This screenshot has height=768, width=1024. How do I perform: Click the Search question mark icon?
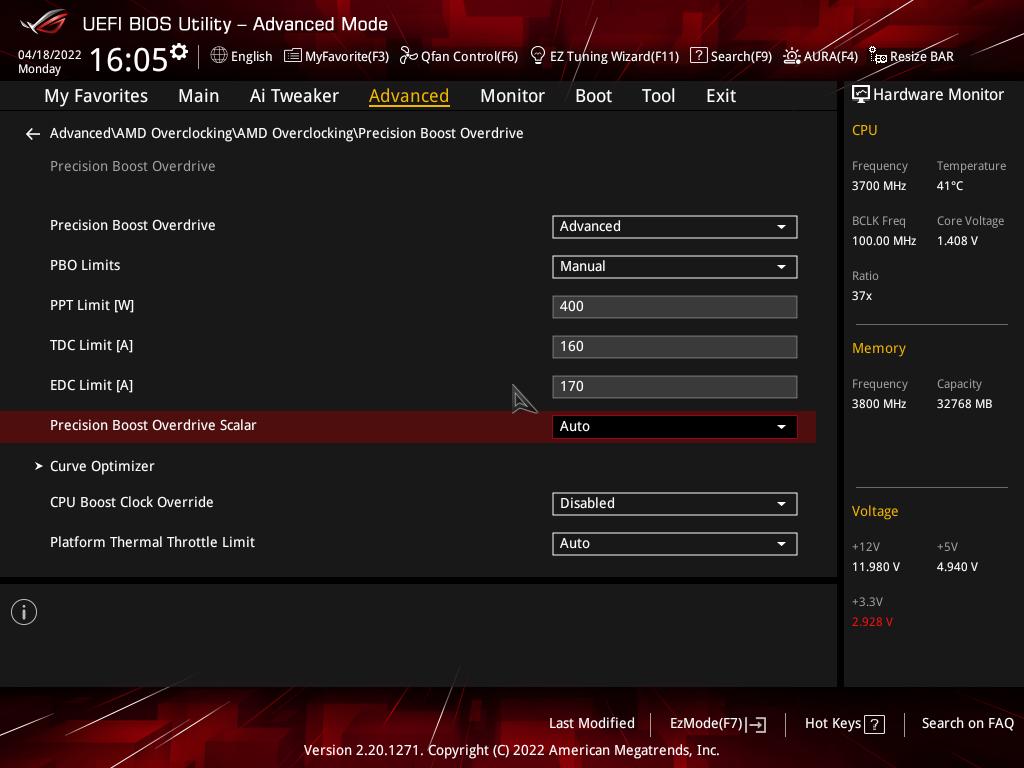[698, 56]
